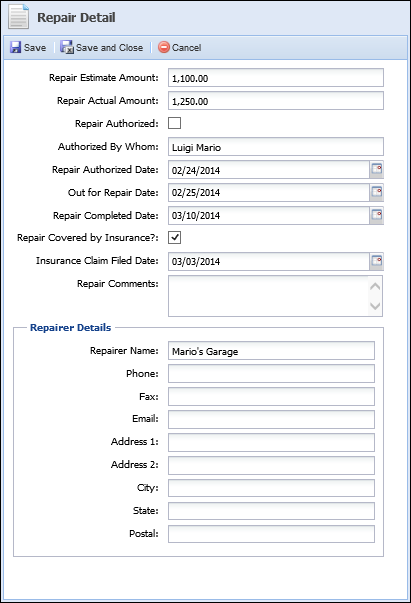The image size is (411, 603).
Task: Open calendar for Repair Authorized Date
Action: (x=376, y=169)
